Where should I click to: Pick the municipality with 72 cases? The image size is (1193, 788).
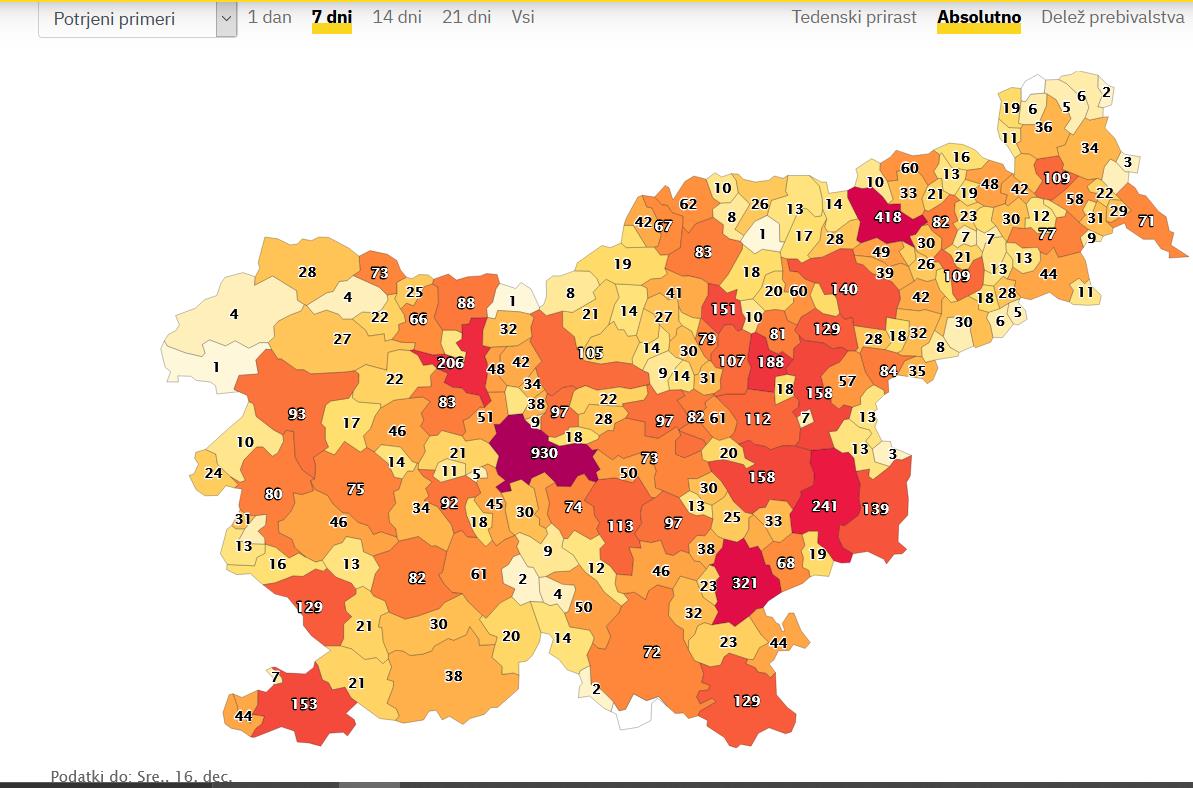click(x=651, y=652)
